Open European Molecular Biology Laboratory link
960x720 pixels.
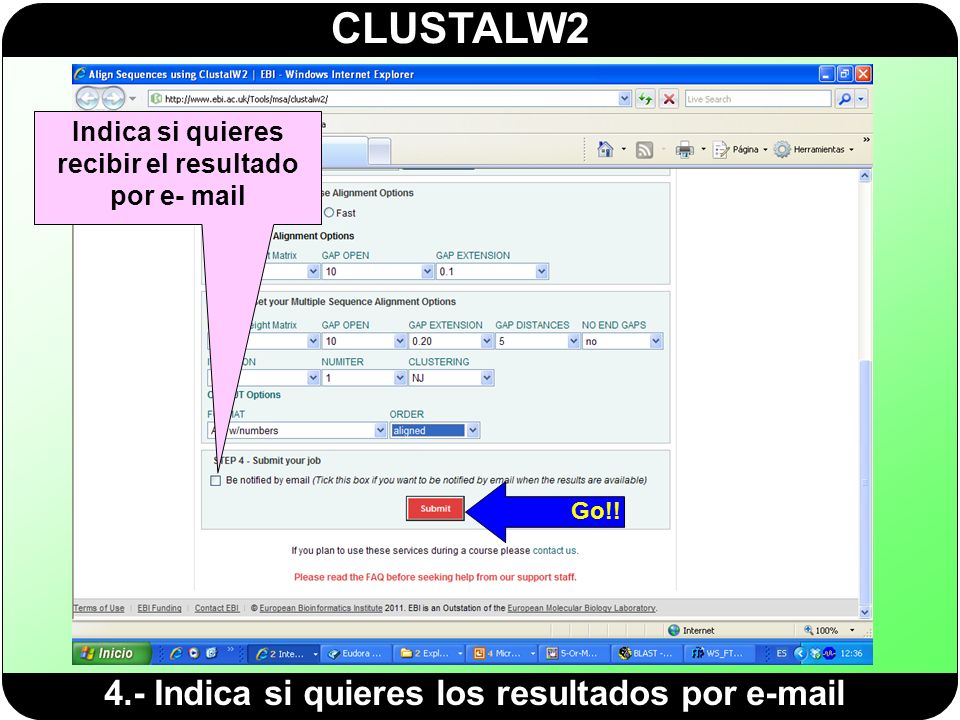pyautogui.click(x=581, y=608)
